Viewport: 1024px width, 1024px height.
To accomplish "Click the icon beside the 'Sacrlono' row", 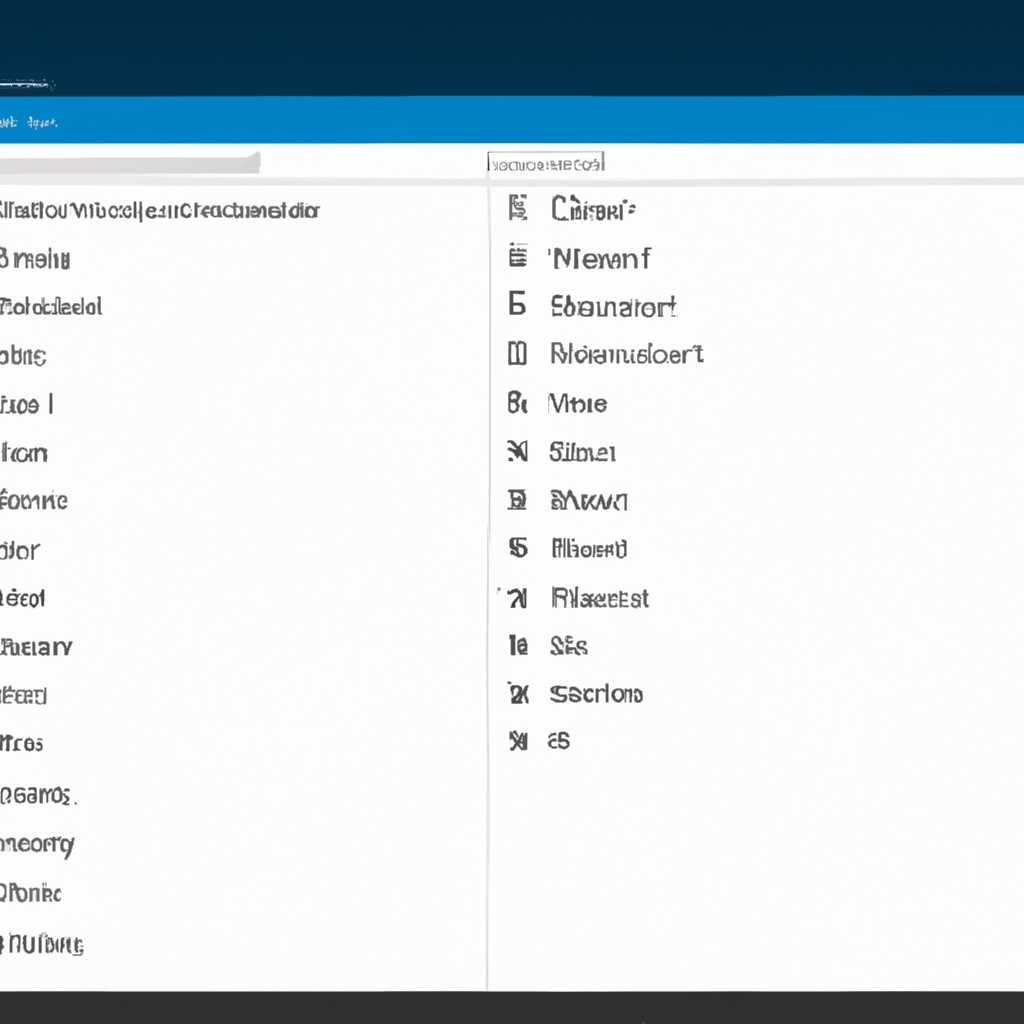I will click(x=519, y=694).
